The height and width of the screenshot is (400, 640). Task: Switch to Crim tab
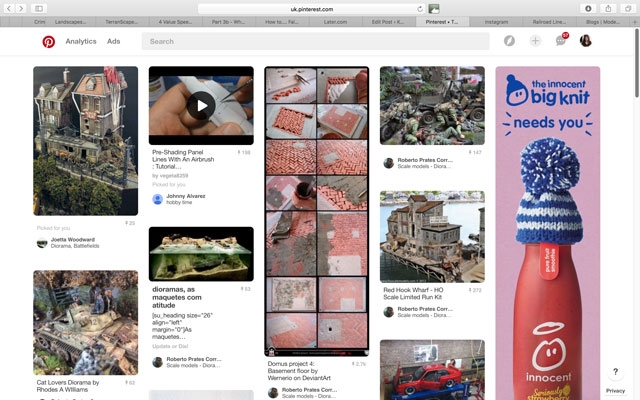(x=39, y=22)
